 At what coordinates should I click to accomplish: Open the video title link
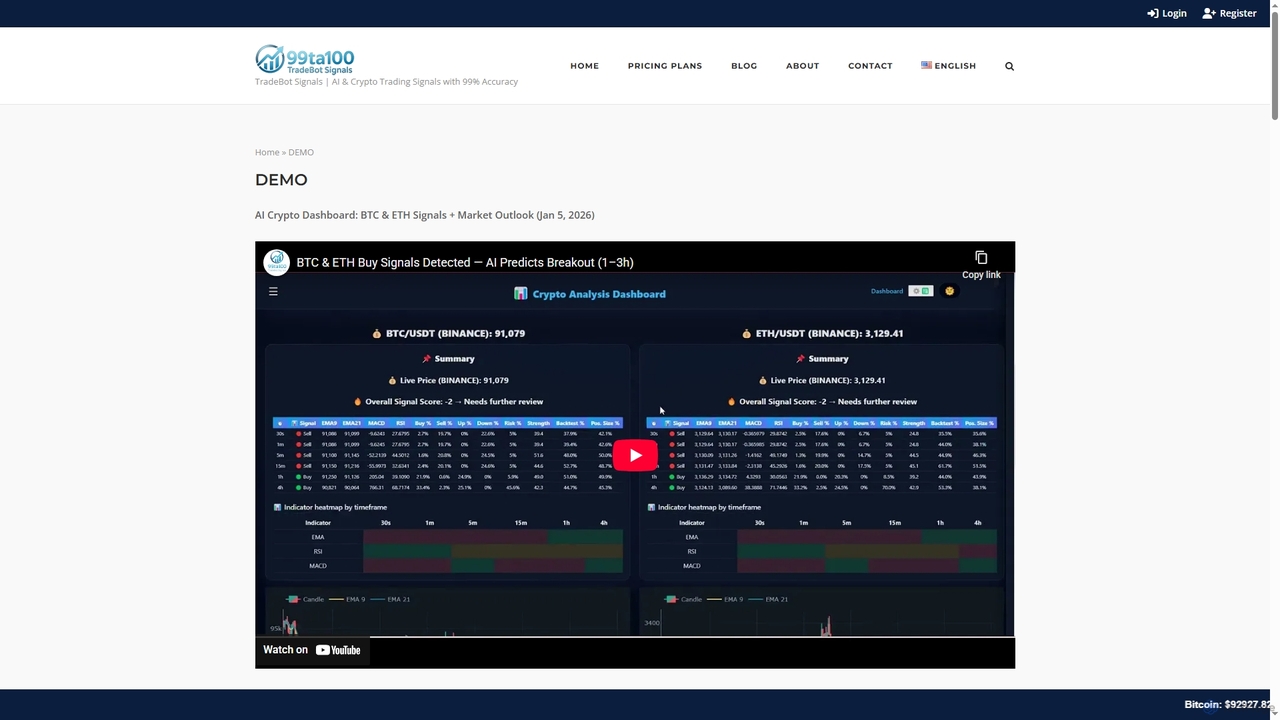pyautogui.click(x=465, y=262)
